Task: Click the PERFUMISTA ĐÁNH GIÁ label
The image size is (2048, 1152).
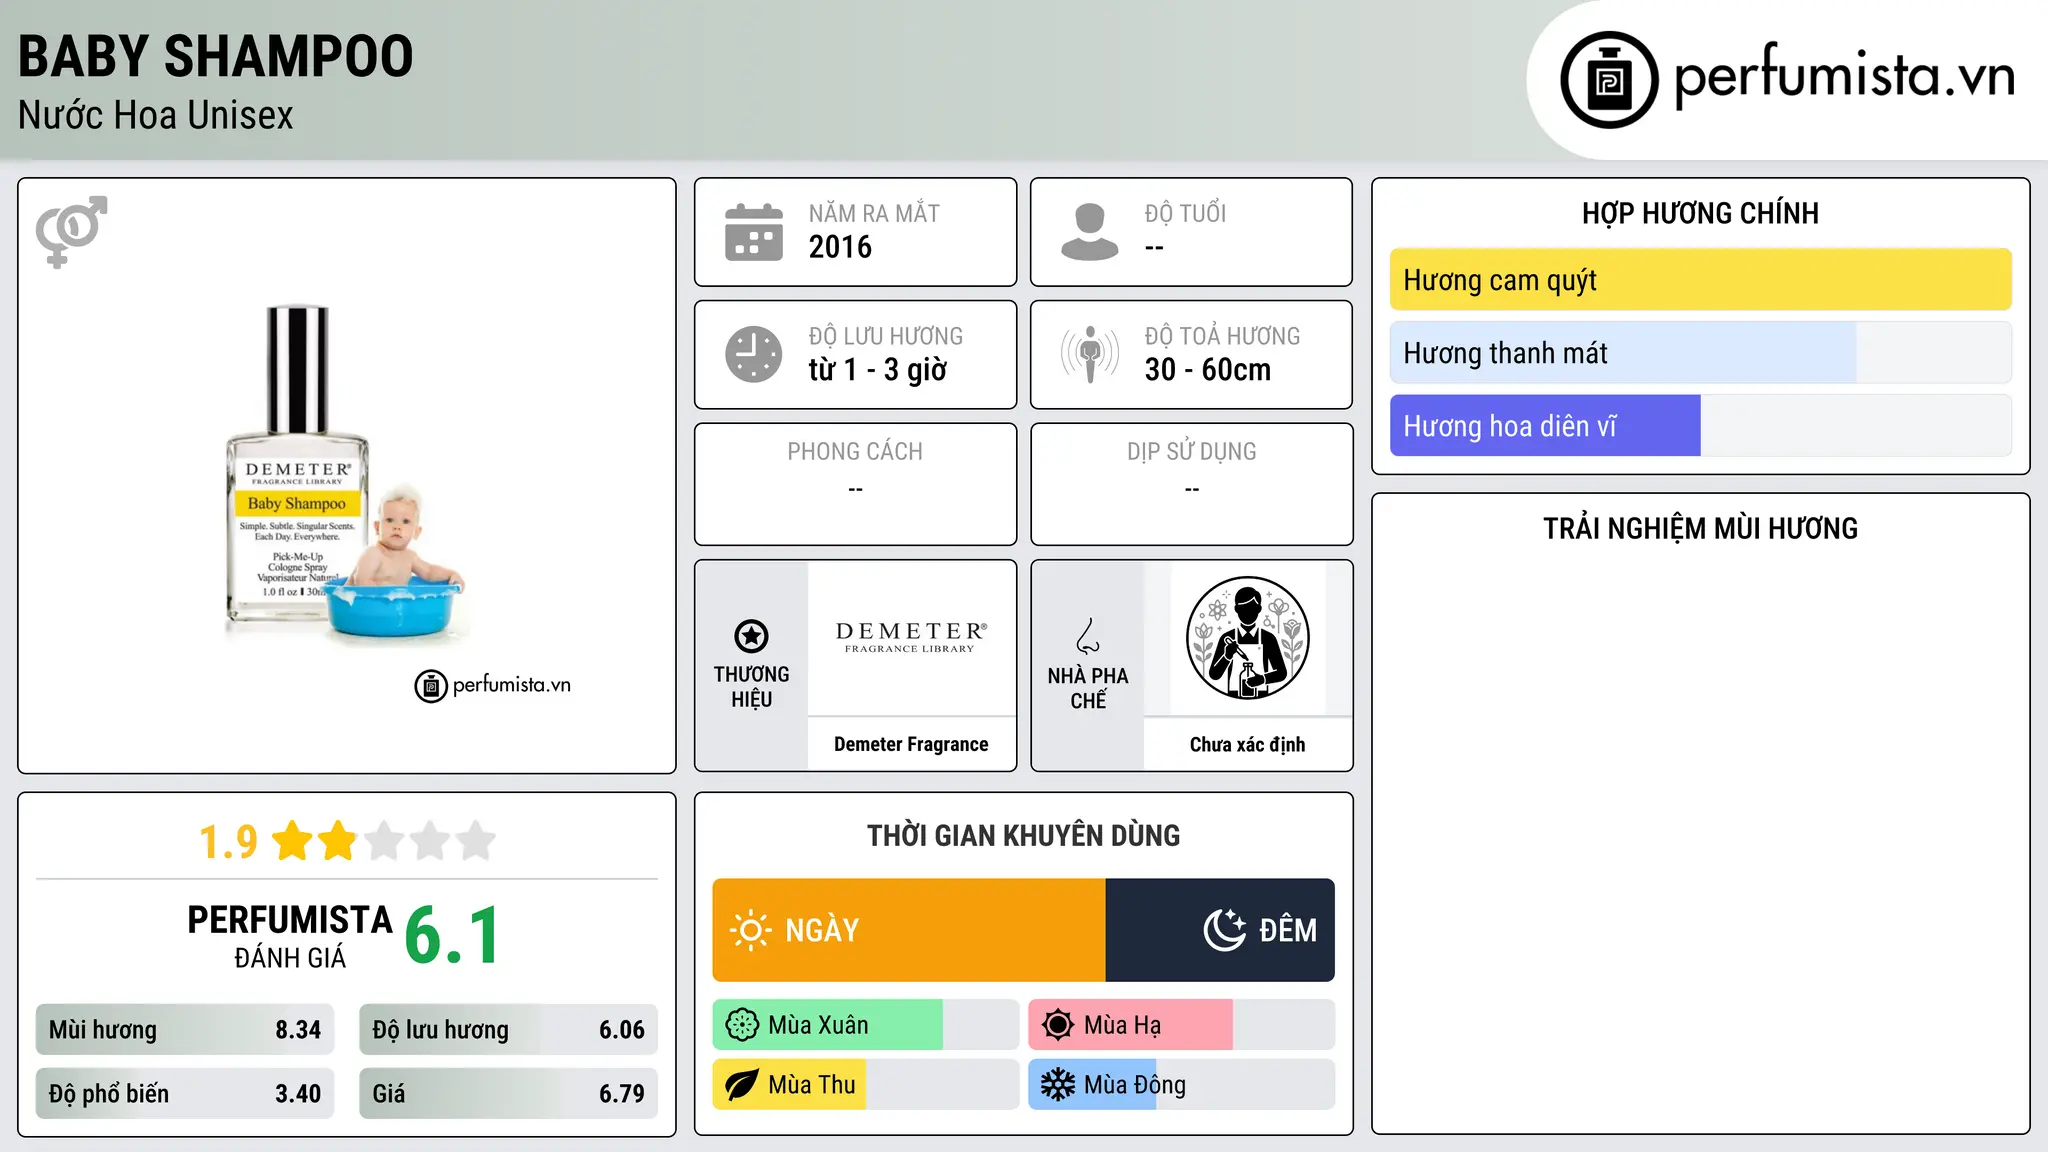Action: pyautogui.click(x=290, y=936)
